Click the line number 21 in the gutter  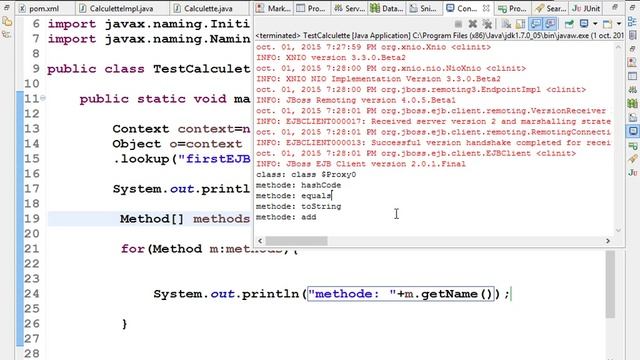(x=32, y=249)
